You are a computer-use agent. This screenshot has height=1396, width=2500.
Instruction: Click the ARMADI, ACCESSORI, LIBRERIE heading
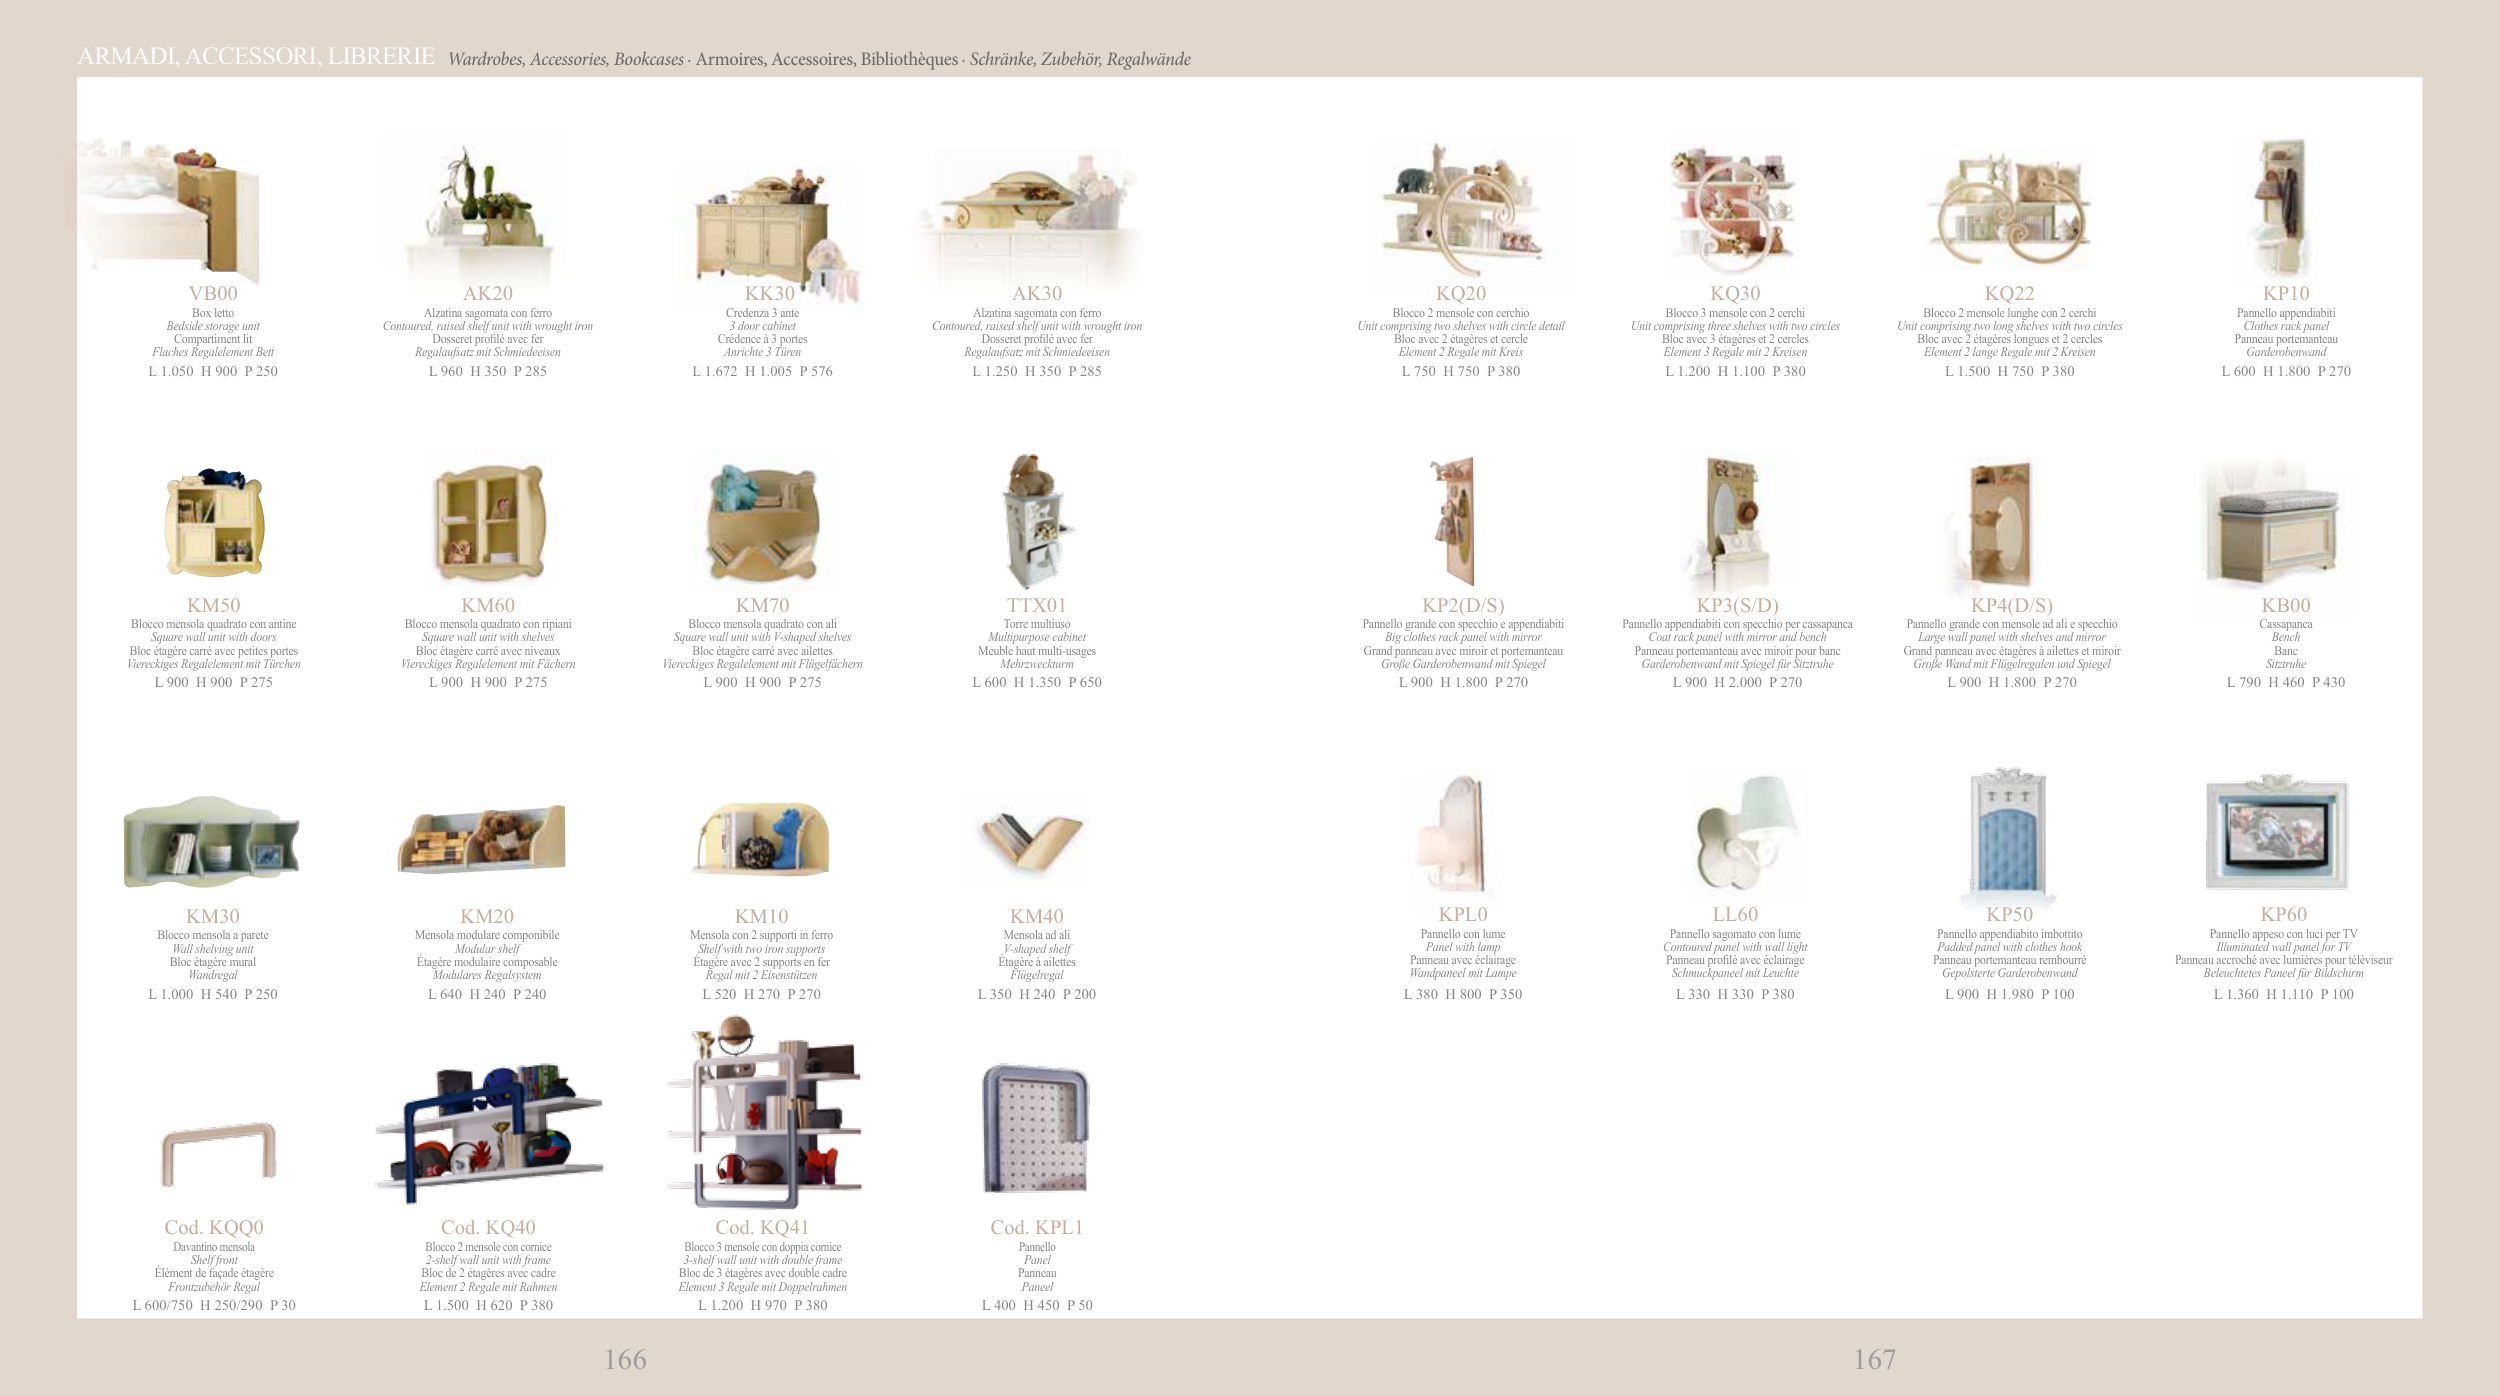coord(256,57)
